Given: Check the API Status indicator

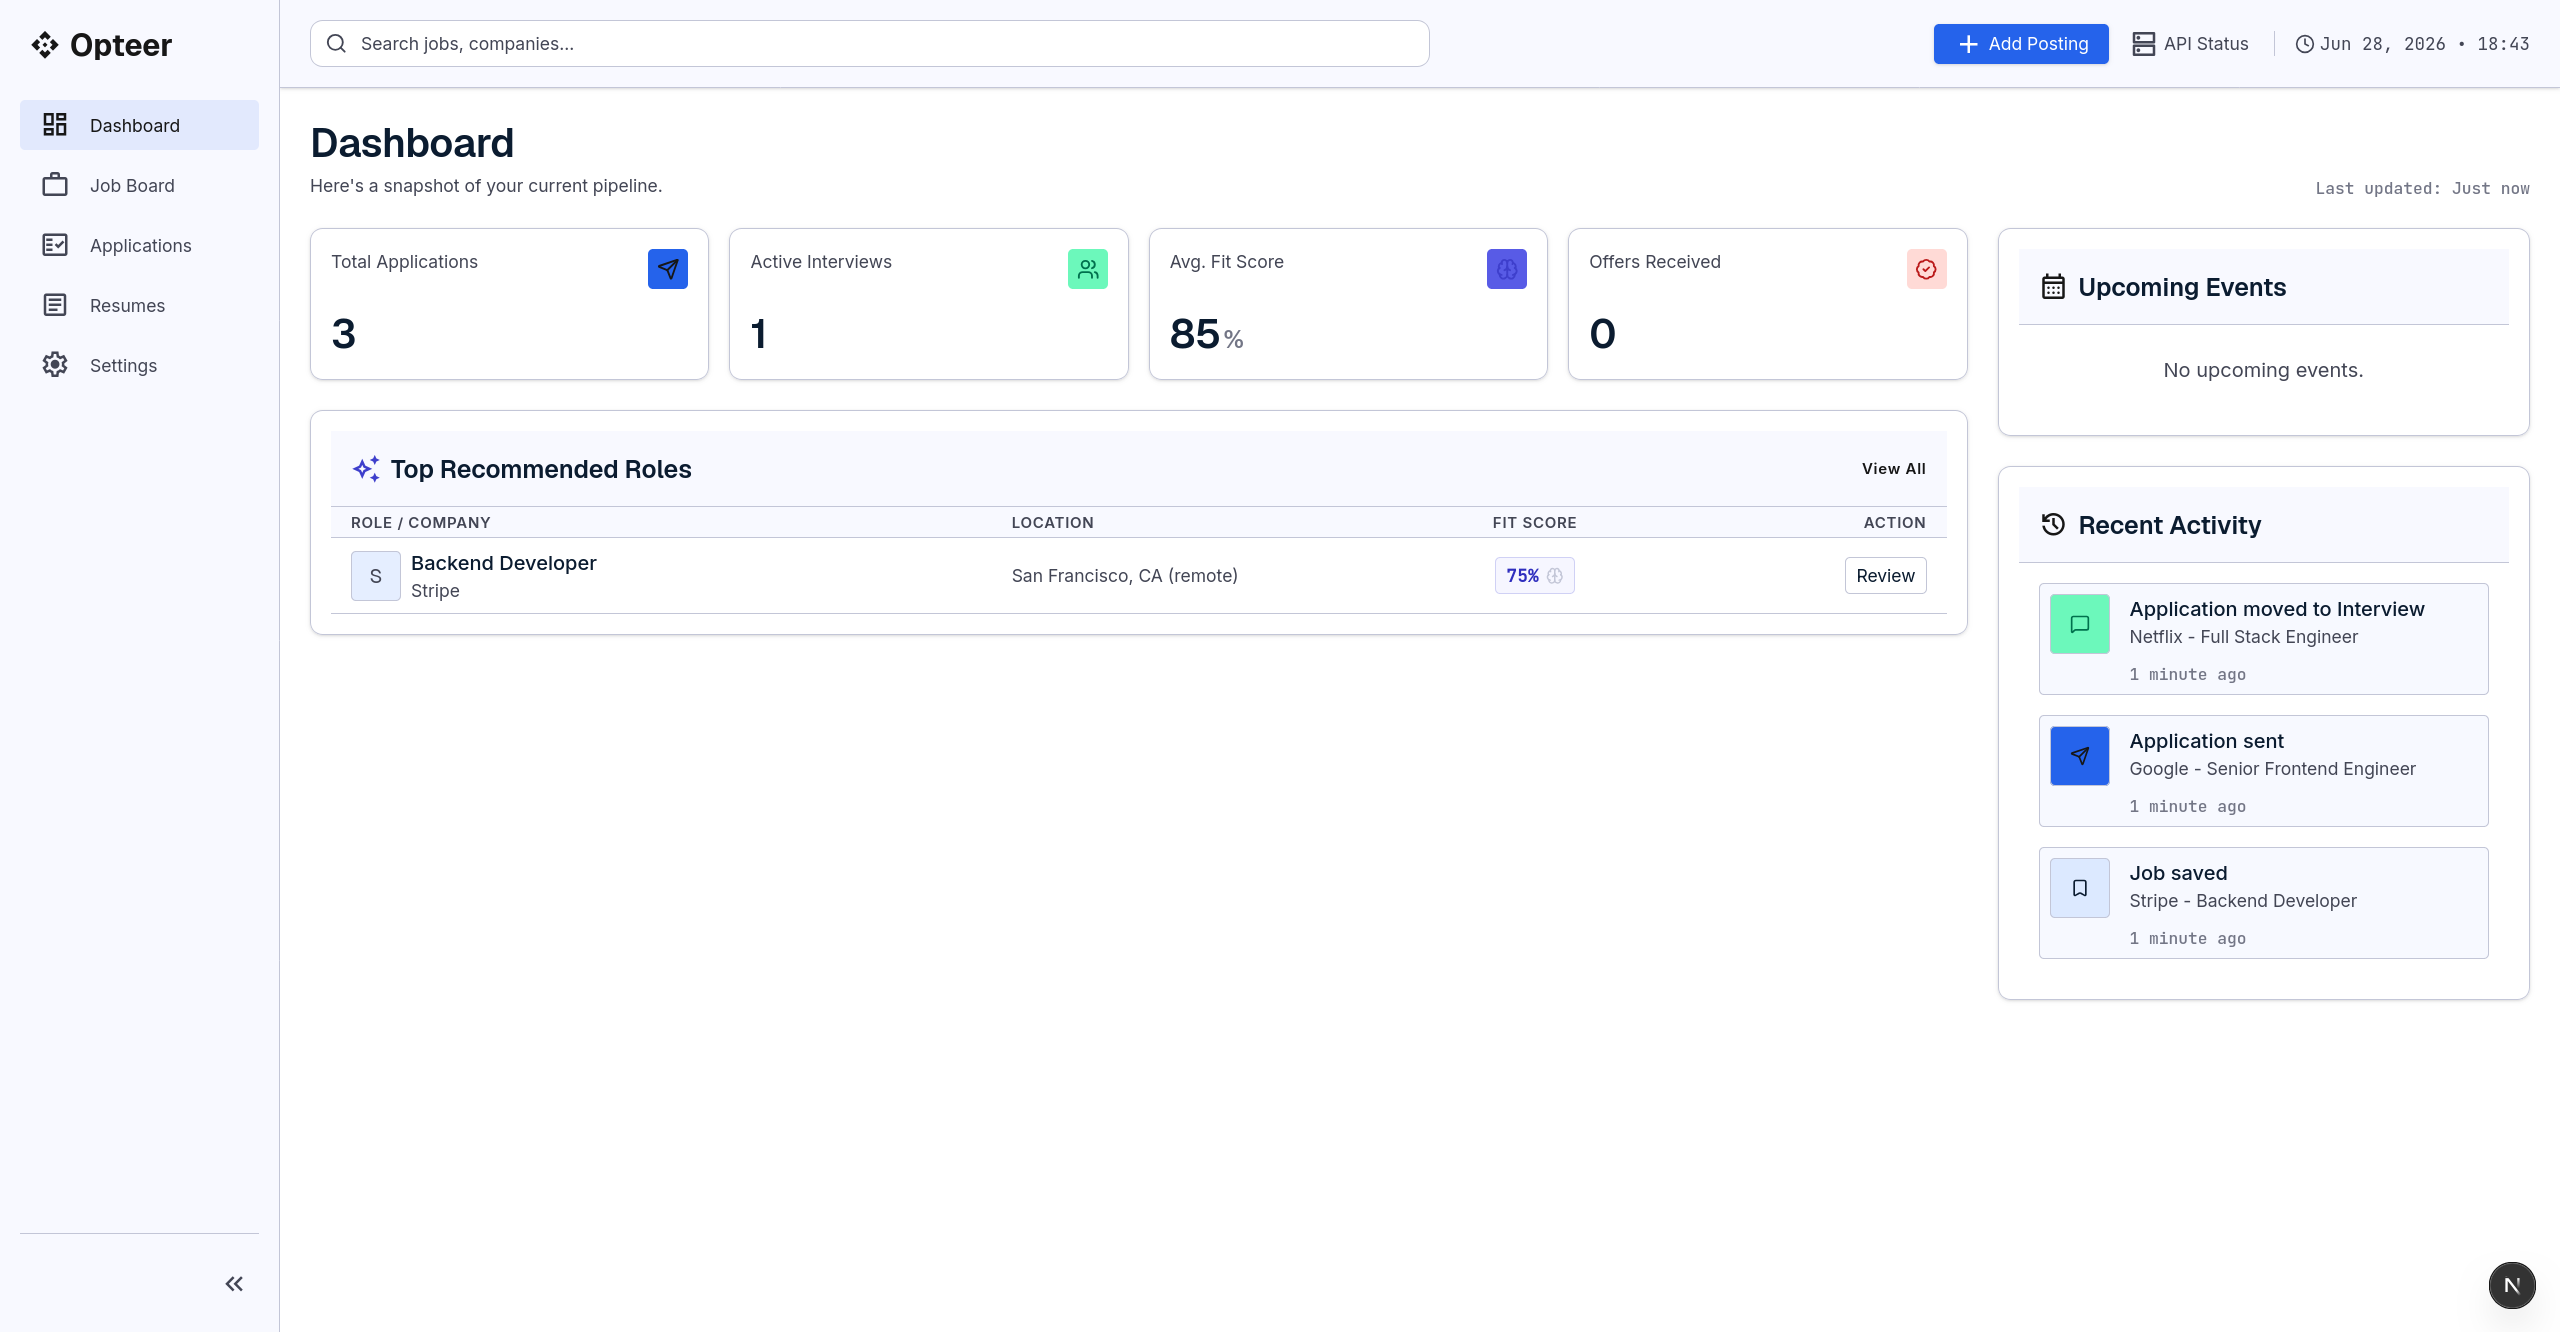Looking at the screenshot, I should click(2190, 44).
